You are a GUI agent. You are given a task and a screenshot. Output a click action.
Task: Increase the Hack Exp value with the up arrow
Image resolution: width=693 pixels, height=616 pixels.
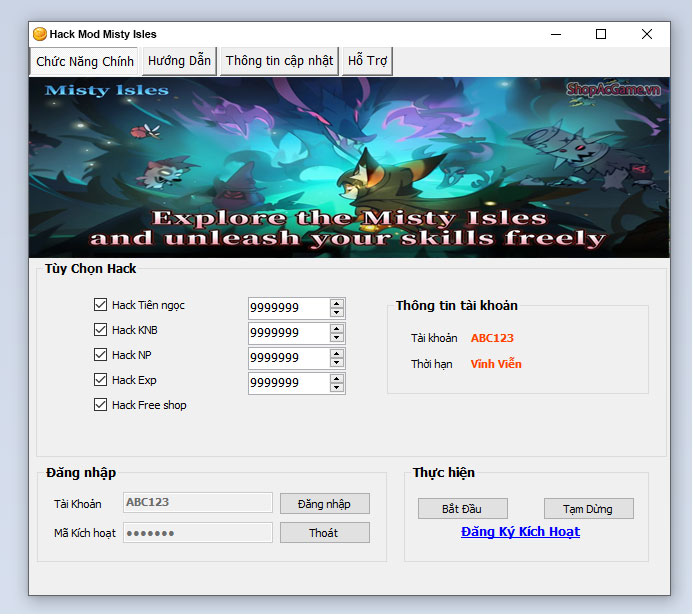click(x=337, y=379)
